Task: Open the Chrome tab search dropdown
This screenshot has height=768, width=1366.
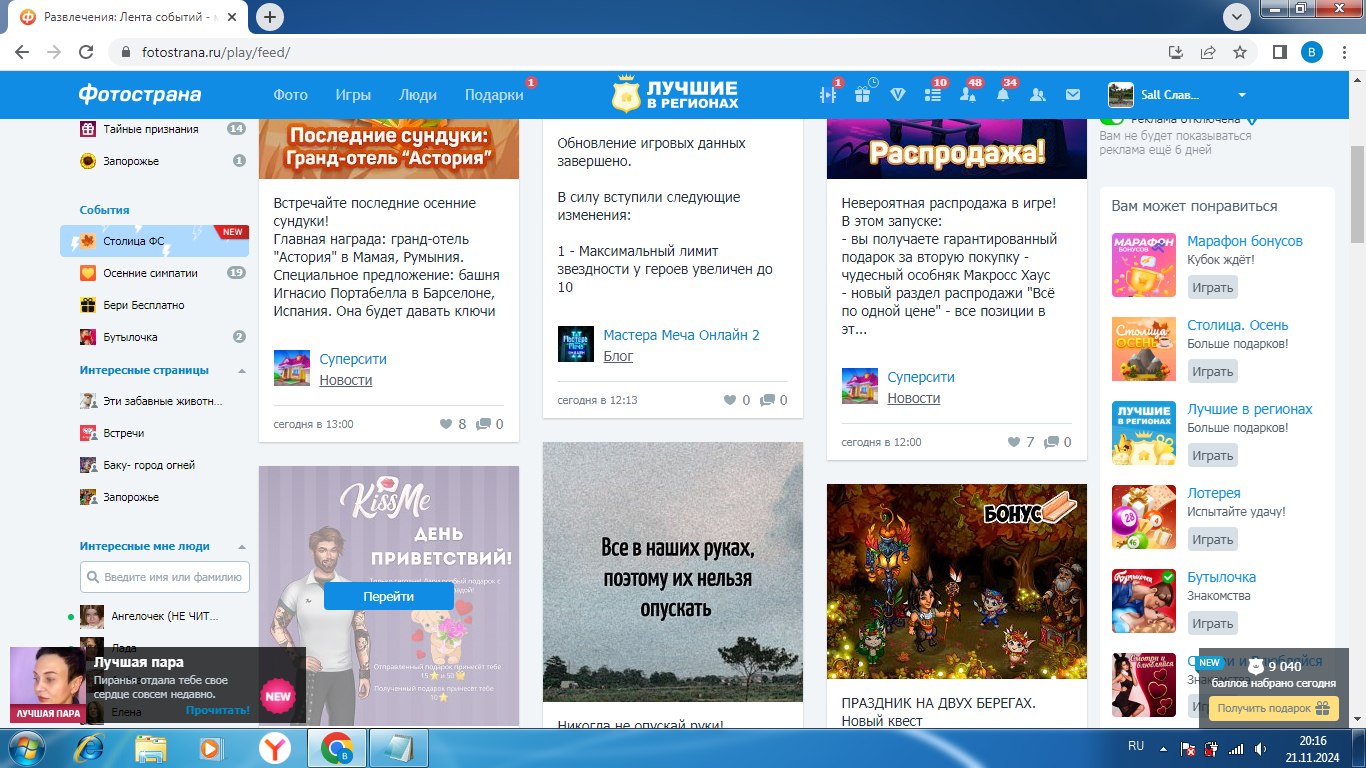Action: 1237,16
